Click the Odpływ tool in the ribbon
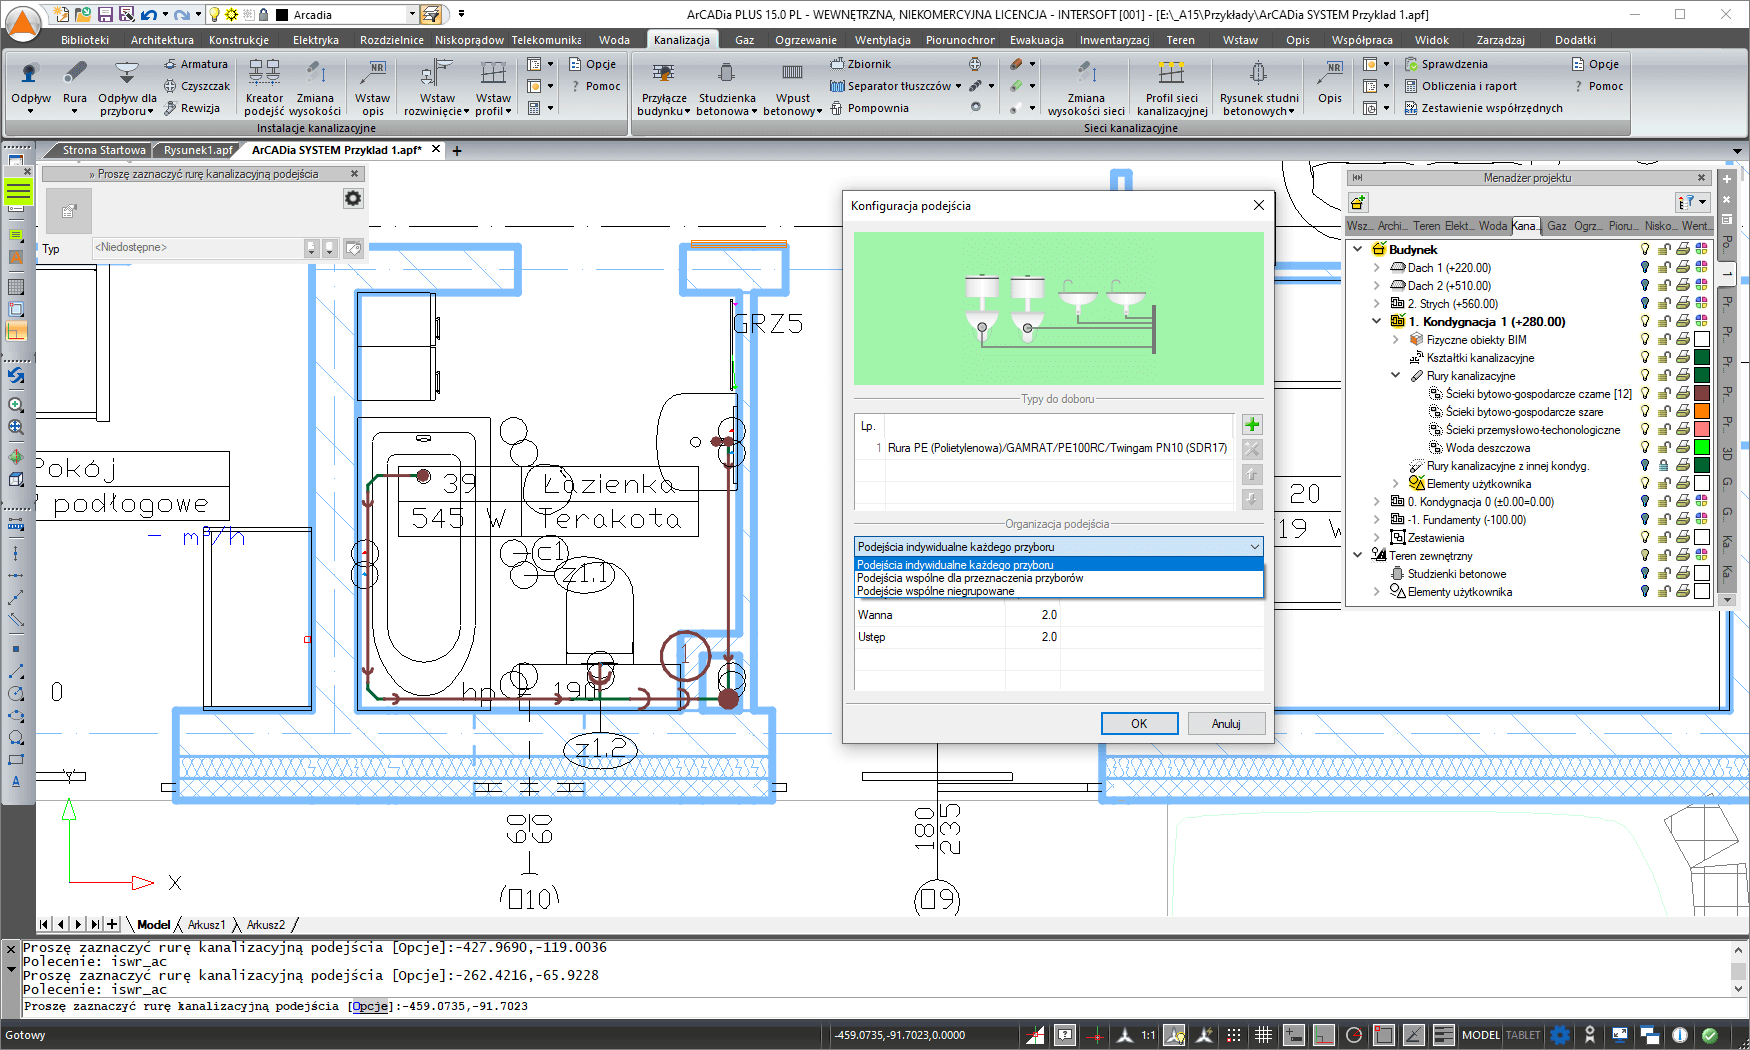 [30, 86]
